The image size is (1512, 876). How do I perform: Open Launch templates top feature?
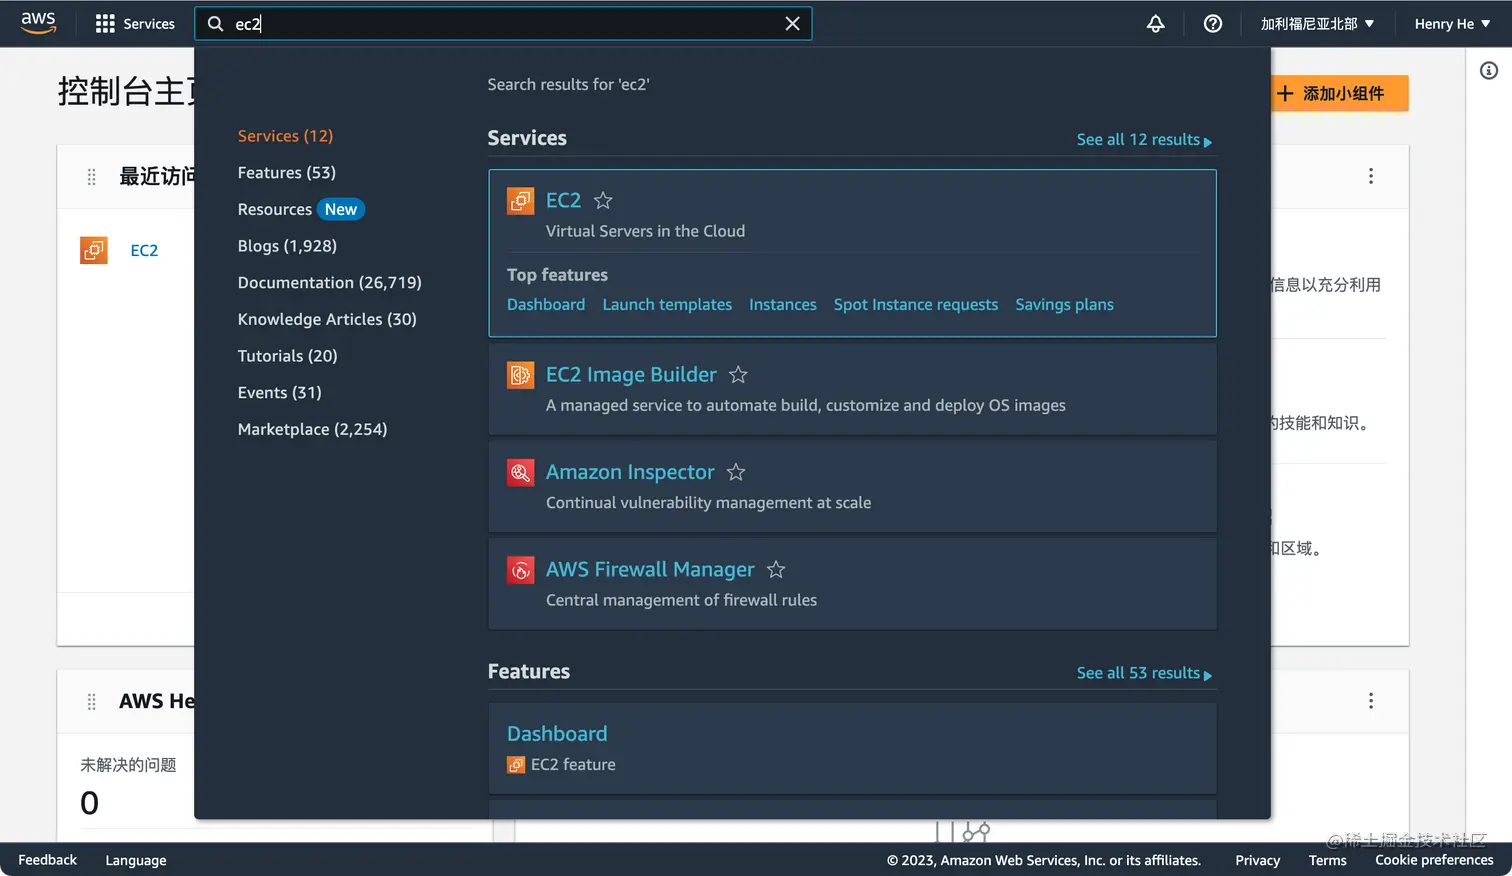(667, 304)
